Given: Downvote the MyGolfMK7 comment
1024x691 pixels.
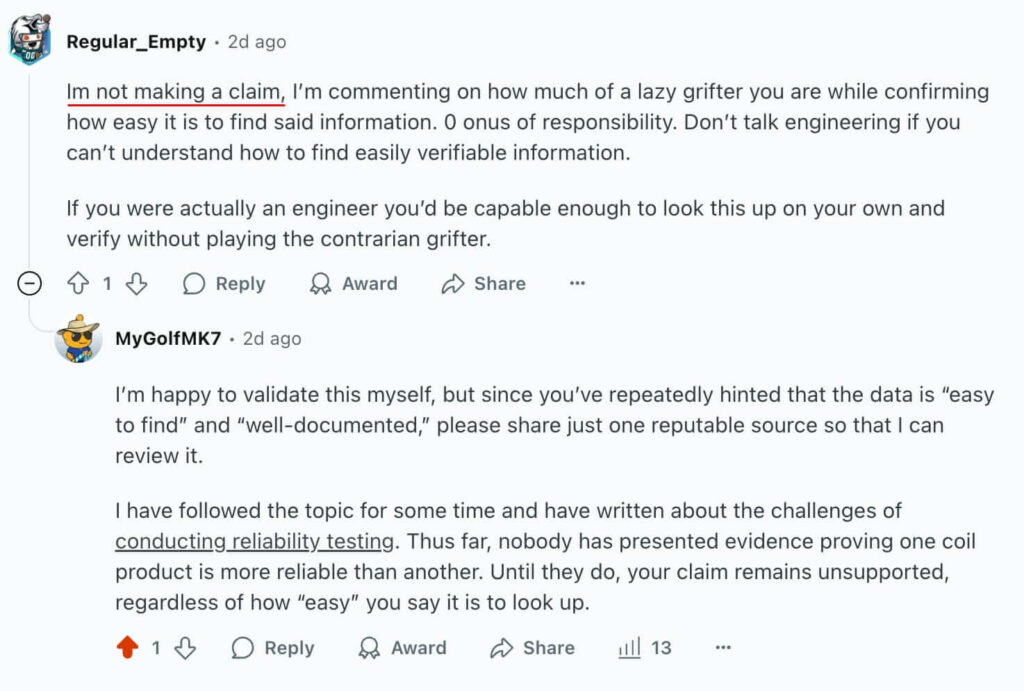Looking at the screenshot, I should 185,647.
